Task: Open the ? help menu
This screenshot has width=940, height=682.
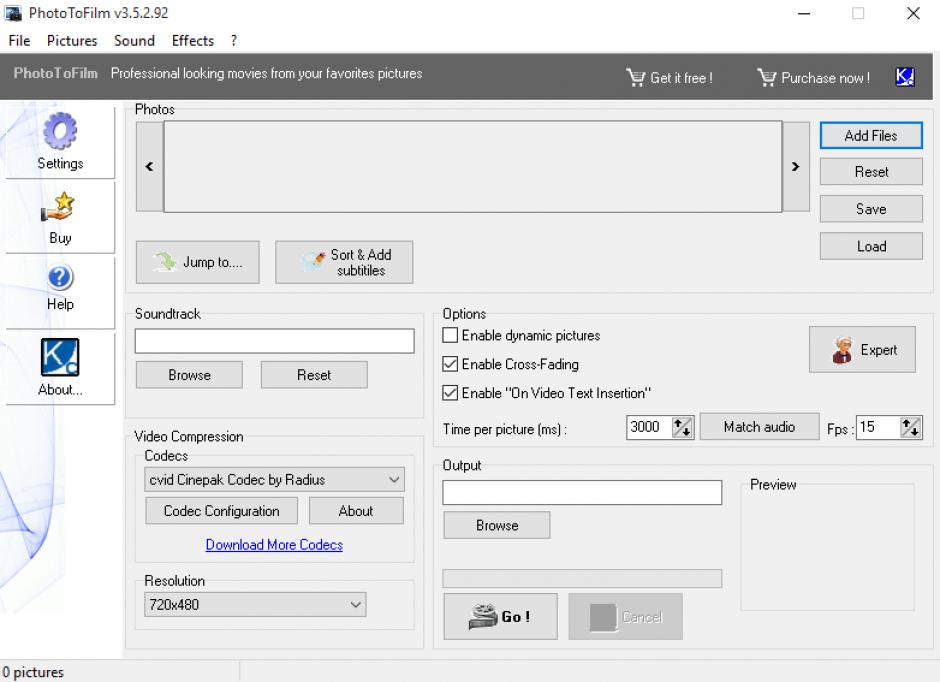Action: tap(234, 41)
